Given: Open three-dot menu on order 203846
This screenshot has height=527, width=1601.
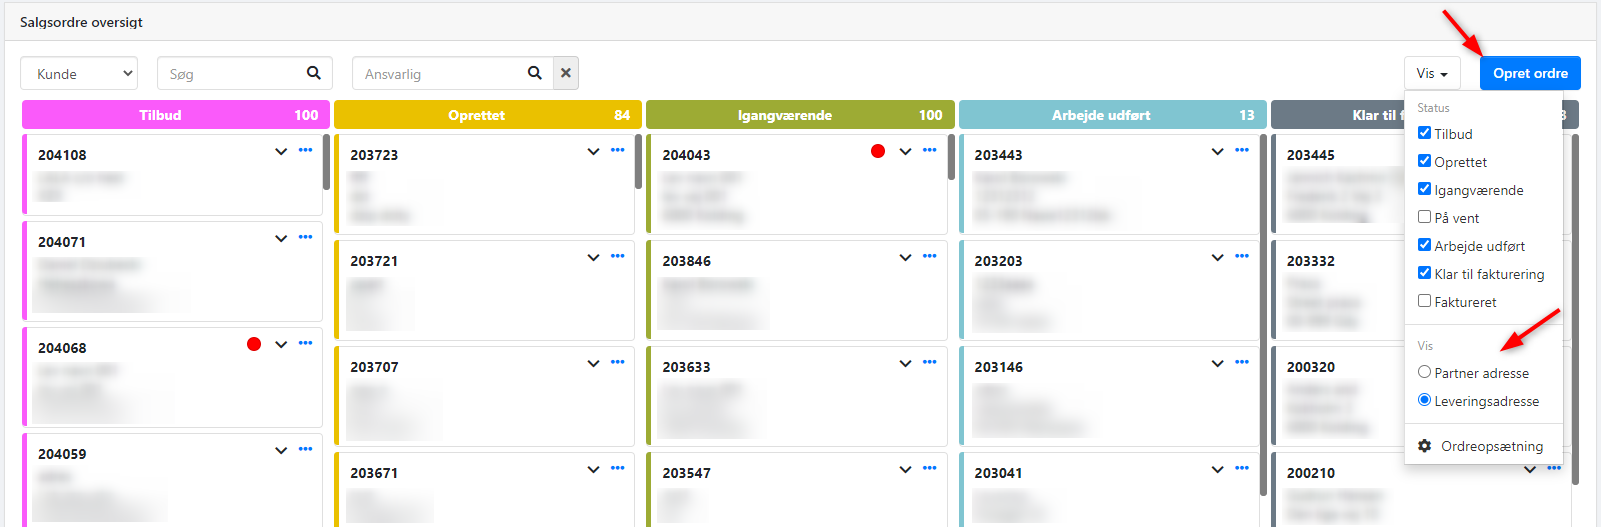Looking at the screenshot, I should pyautogui.click(x=929, y=256).
